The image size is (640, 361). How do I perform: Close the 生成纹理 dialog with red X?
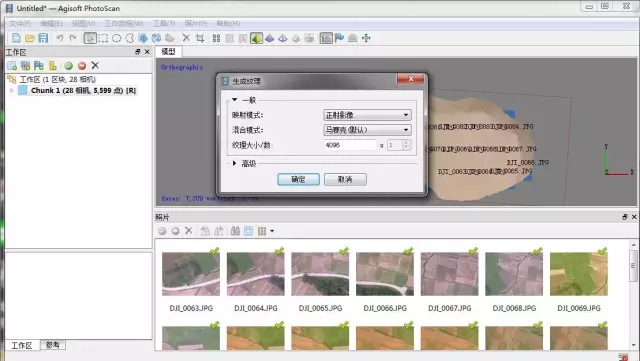(411, 79)
